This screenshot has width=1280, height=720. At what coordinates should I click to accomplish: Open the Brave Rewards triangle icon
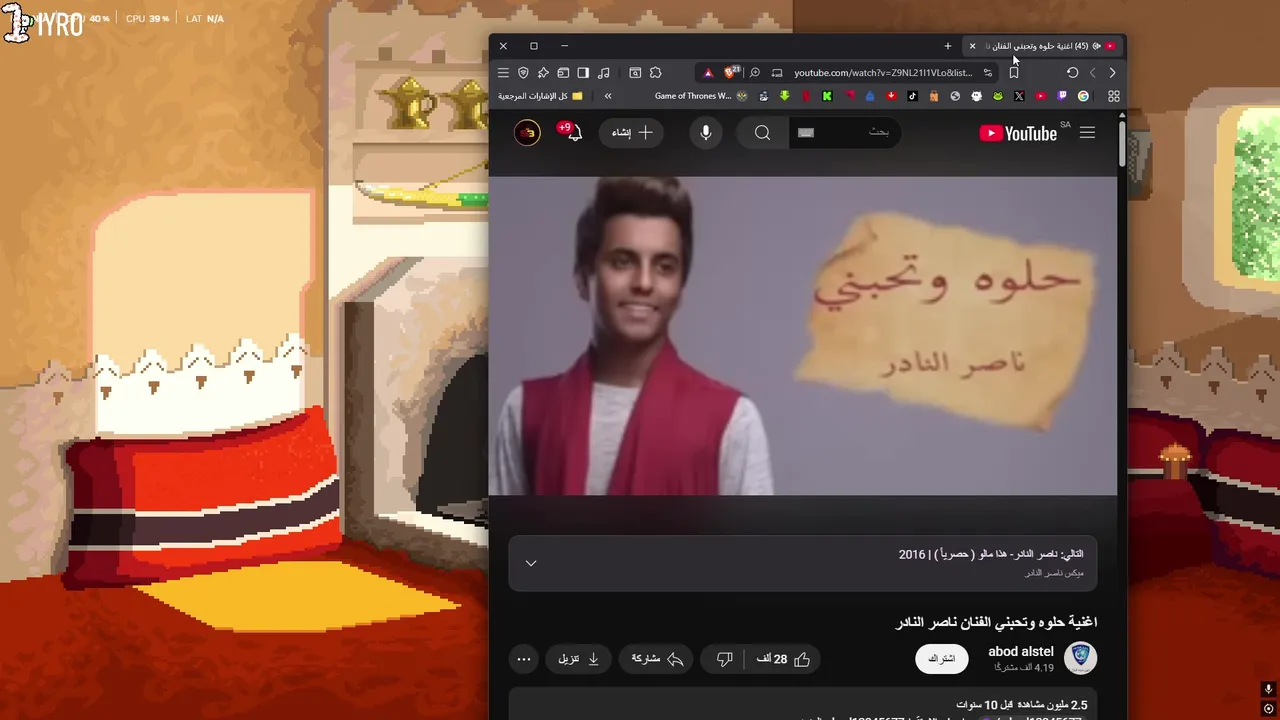tap(708, 73)
